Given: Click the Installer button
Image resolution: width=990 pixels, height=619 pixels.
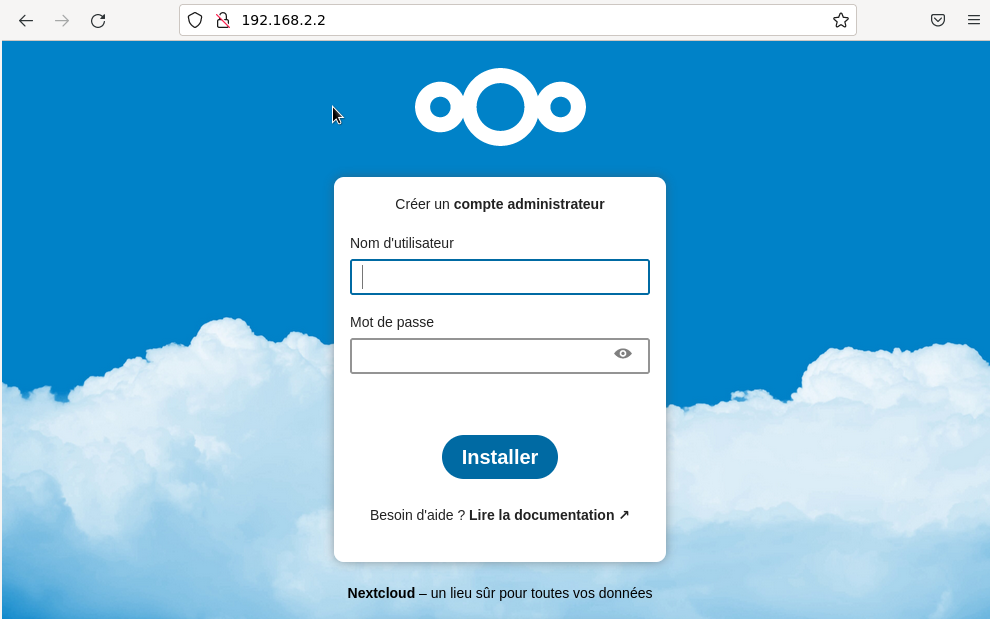Looking at the screenshot, I should (x=499, y=457).
